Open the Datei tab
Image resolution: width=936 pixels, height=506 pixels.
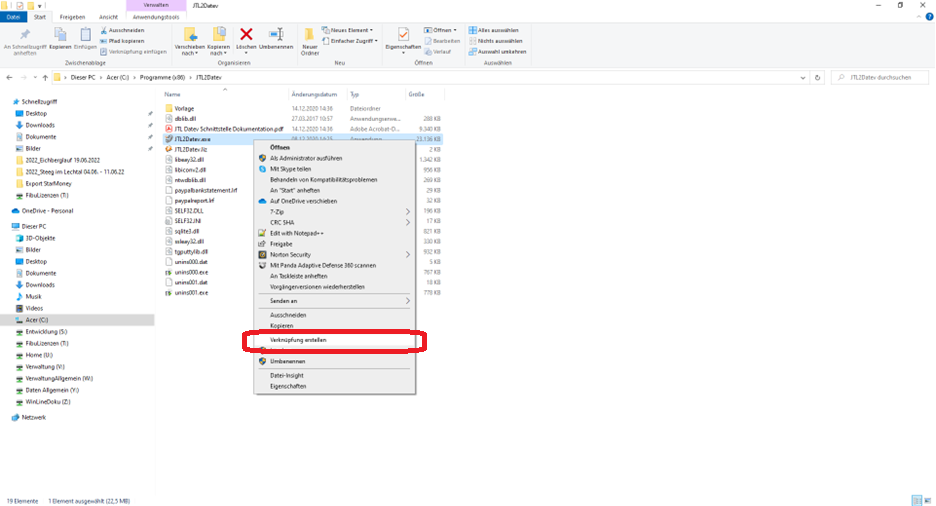[14, 17]
